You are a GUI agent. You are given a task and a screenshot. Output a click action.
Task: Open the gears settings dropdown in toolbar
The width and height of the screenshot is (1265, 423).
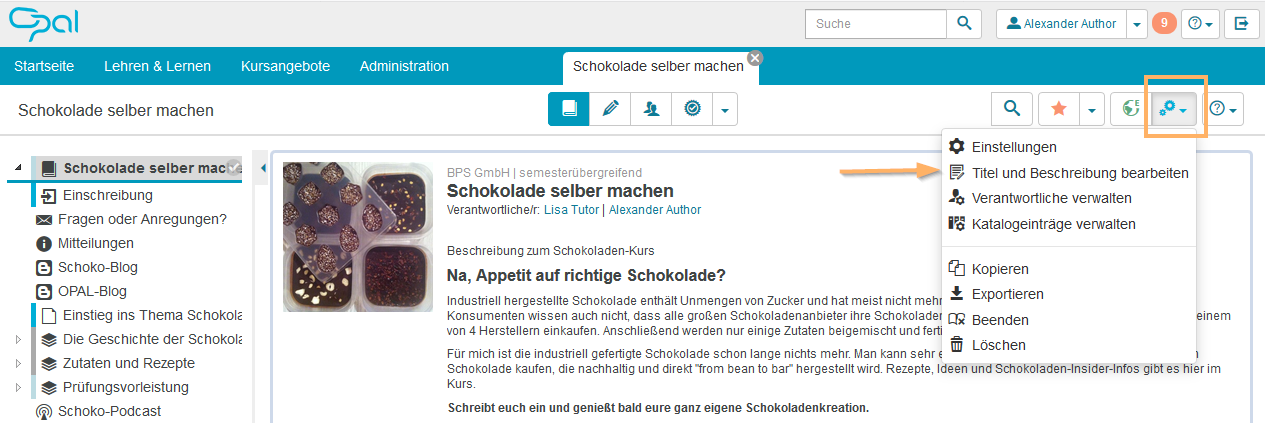click(x=1174, y=109)
